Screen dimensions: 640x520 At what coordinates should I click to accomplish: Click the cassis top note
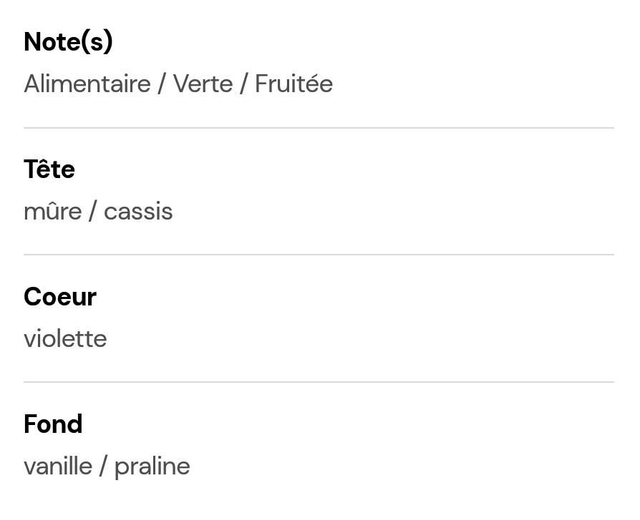pos(138,211)
